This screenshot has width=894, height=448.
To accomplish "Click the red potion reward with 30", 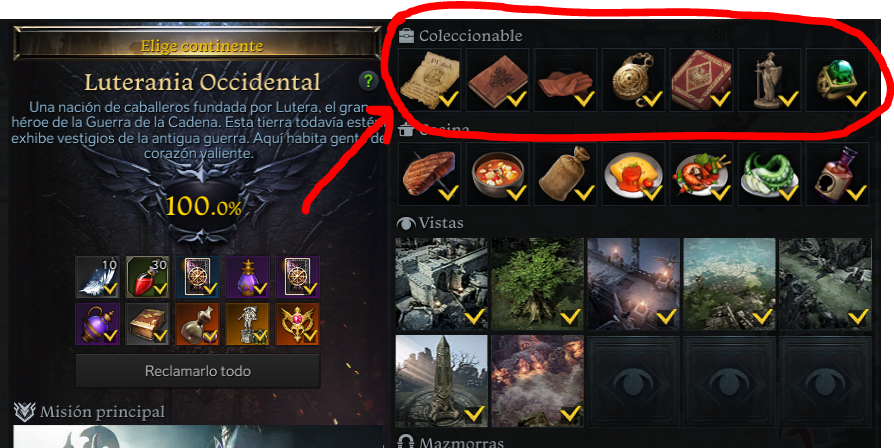I will (148, 277).
